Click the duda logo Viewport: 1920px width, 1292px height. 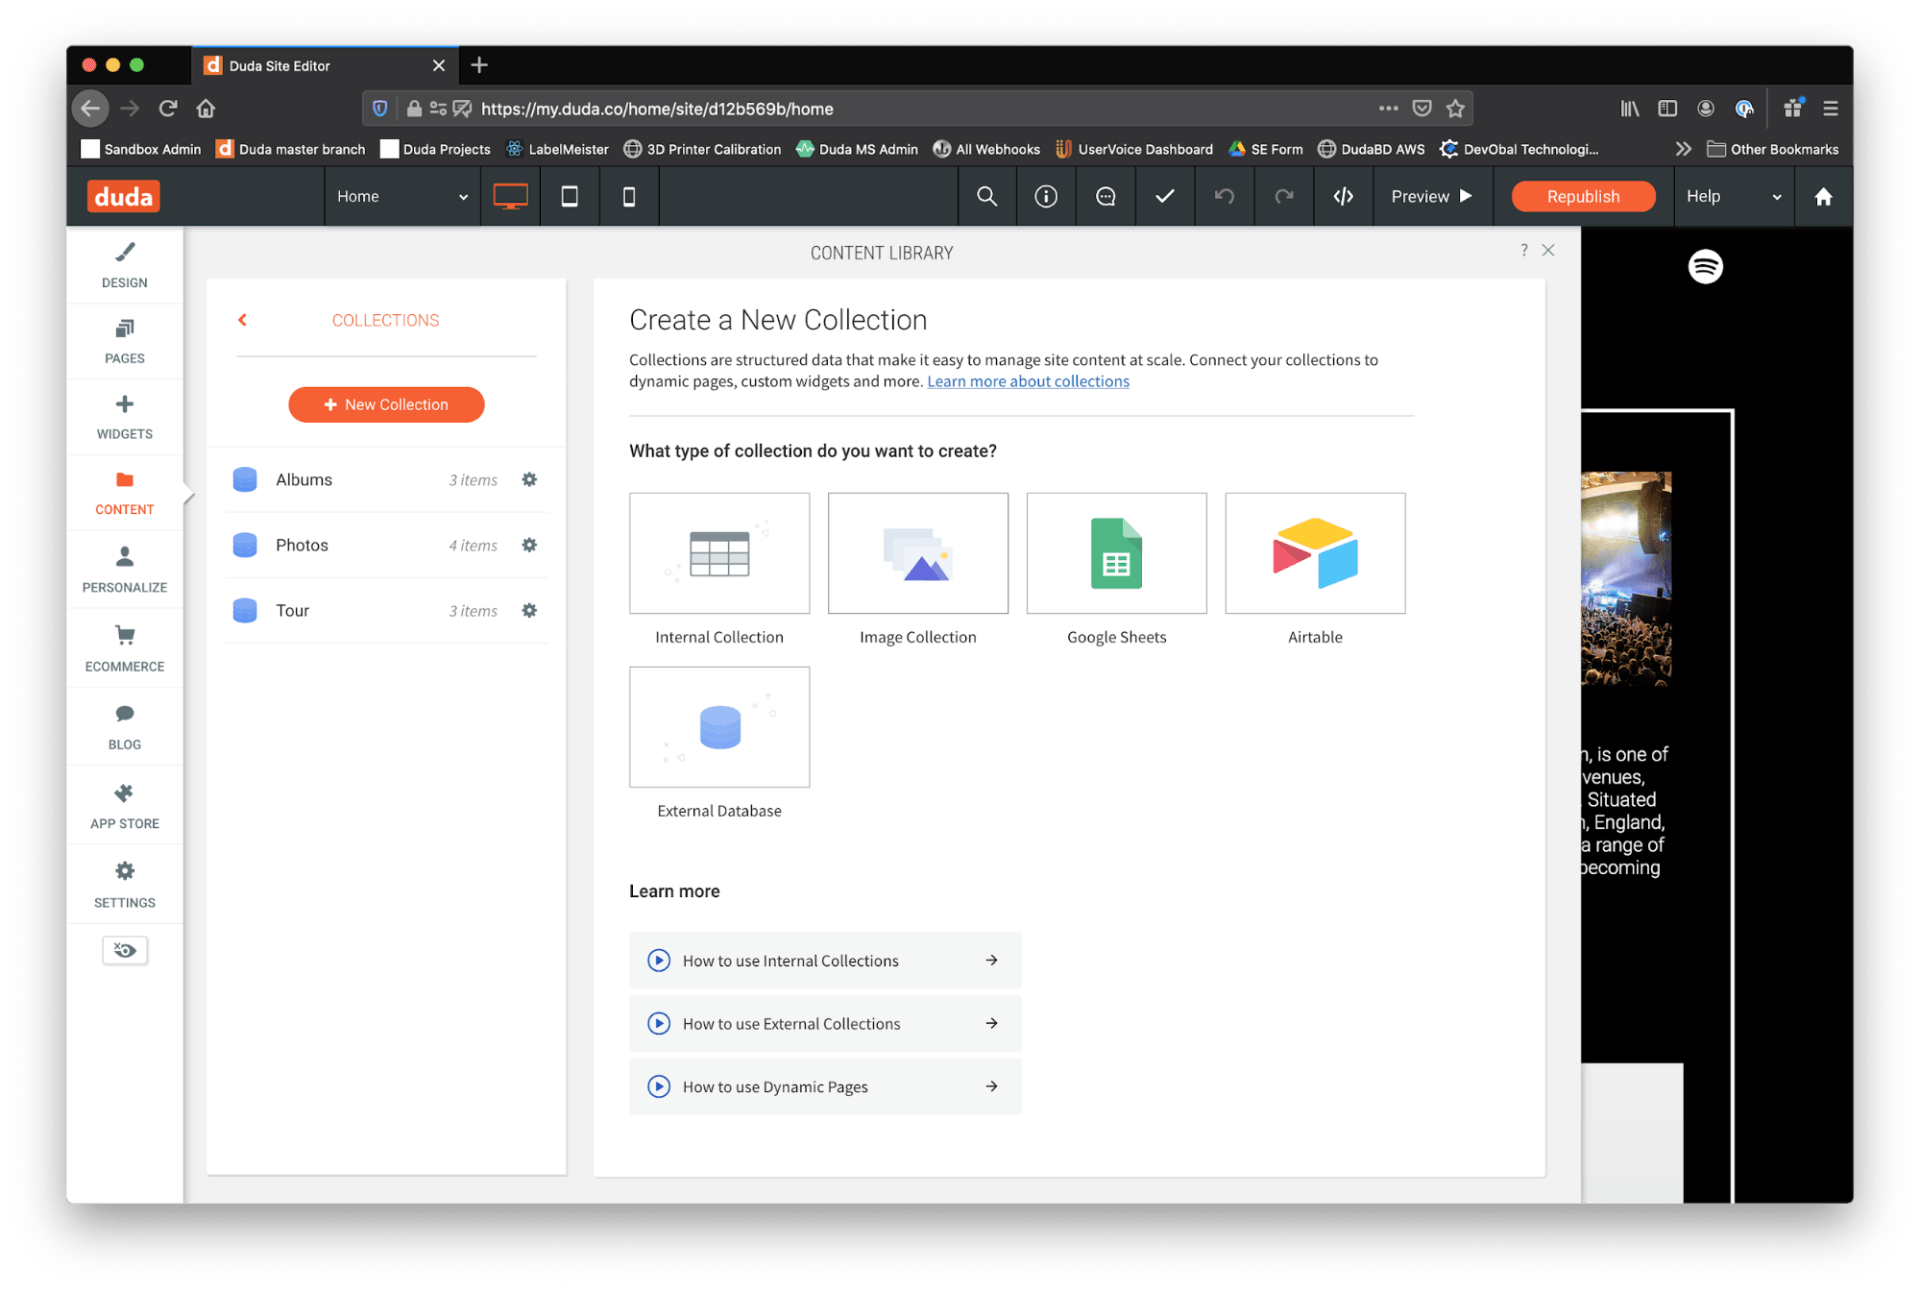pos(123,196)
